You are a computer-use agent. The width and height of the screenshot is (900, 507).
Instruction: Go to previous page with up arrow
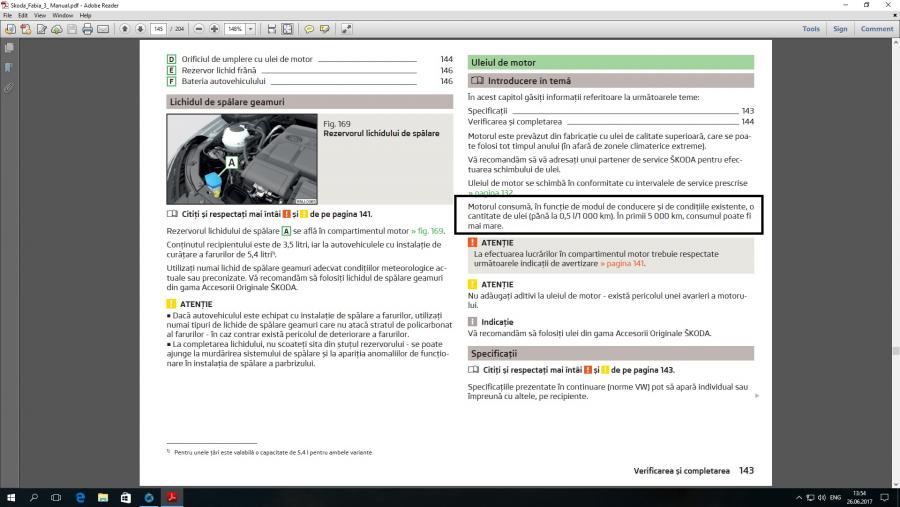coord(125,29)
